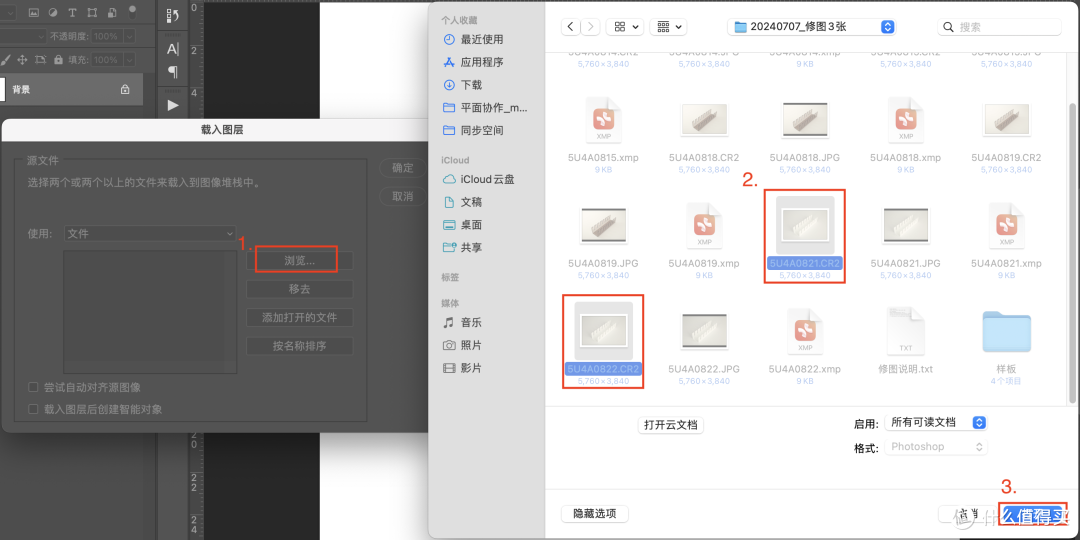Click the 确定 button in 载入图层
The height and width of the screenshot is (540, 1080).
pos(403,168)
